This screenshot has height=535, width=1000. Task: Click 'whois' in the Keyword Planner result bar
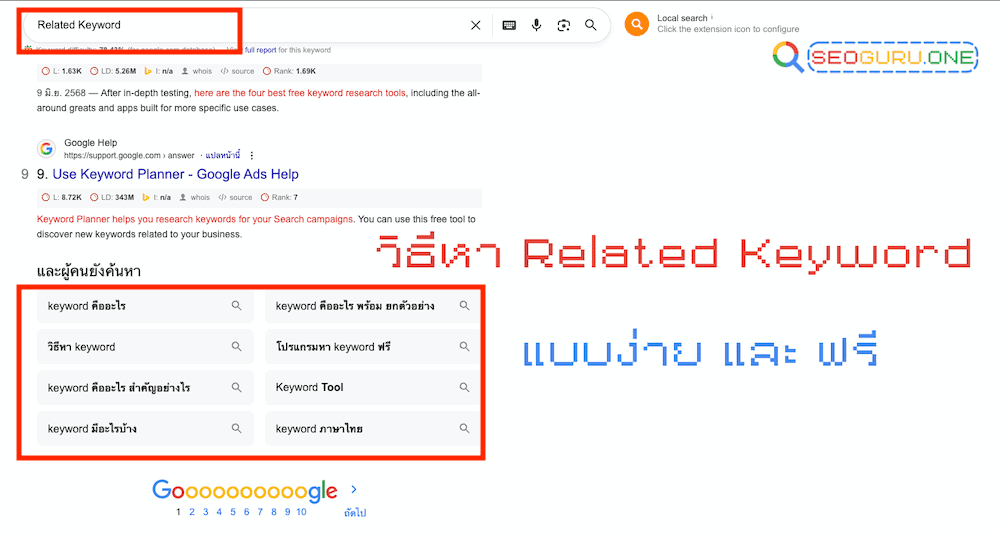click(x=195, y=198)
